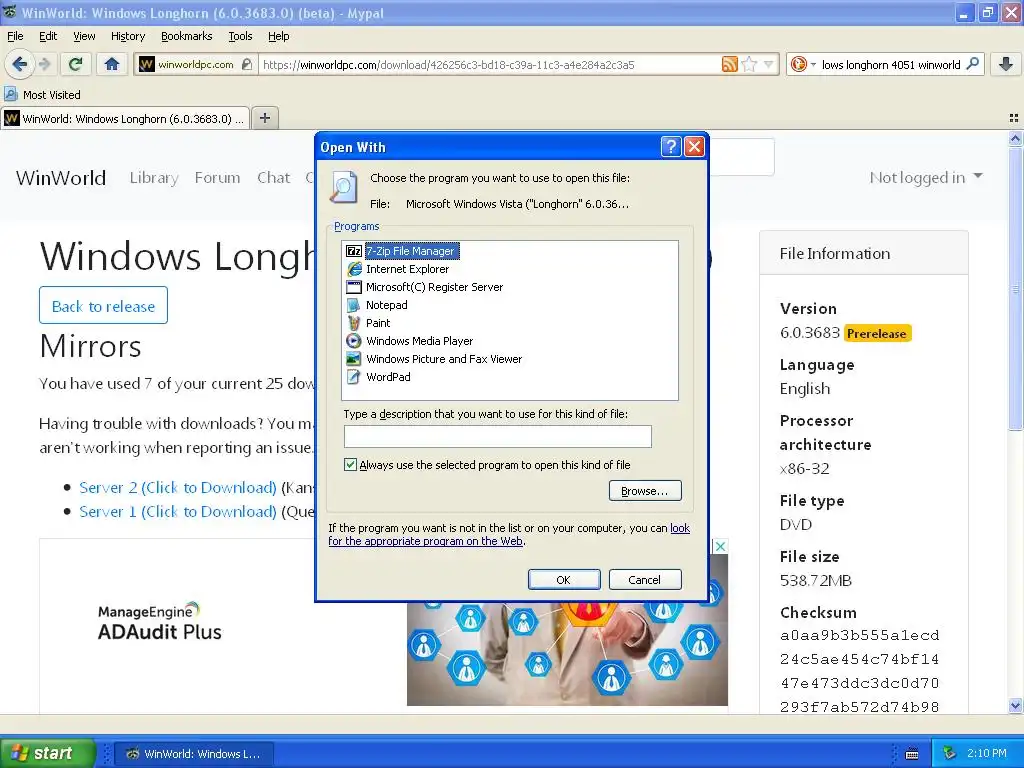Image resolution: width=1024 pixels, height=768 pixels.
Task: Choose Internet Explorer in Programs list
Action: pyautogui.click(x=398, y=269)
